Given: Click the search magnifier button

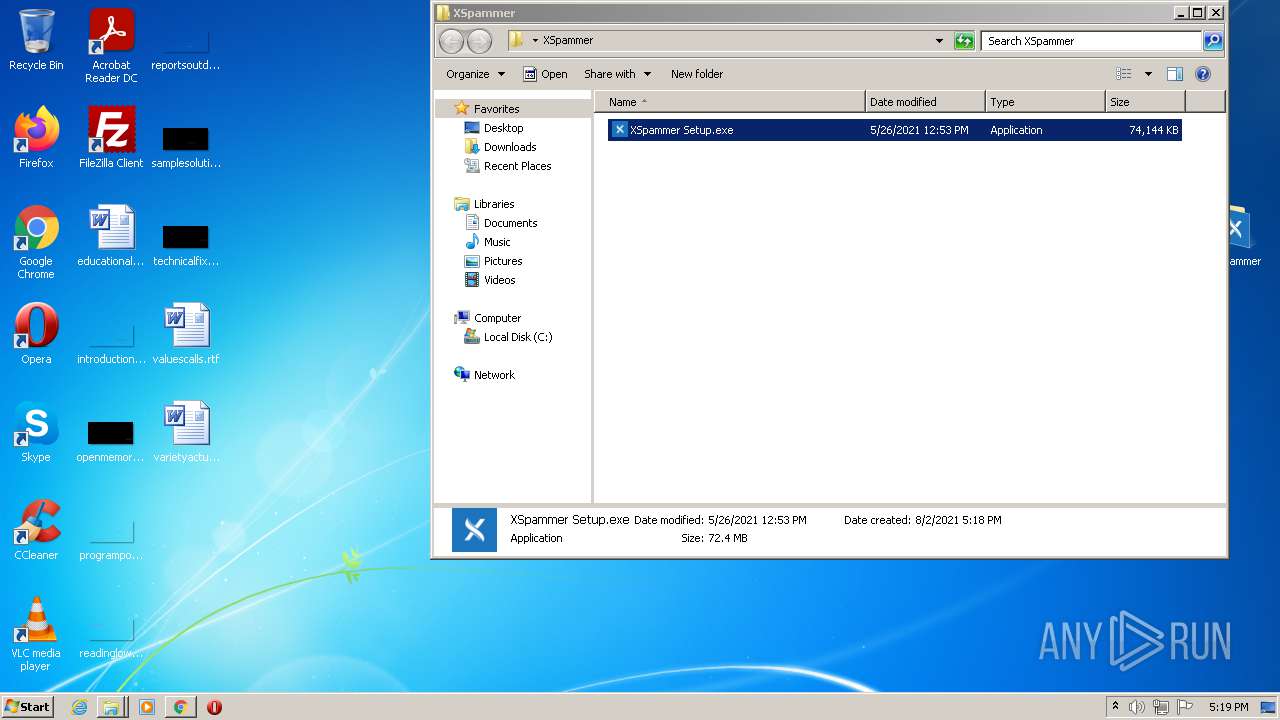Looking at the screenshot, I should coord(1213,41).
